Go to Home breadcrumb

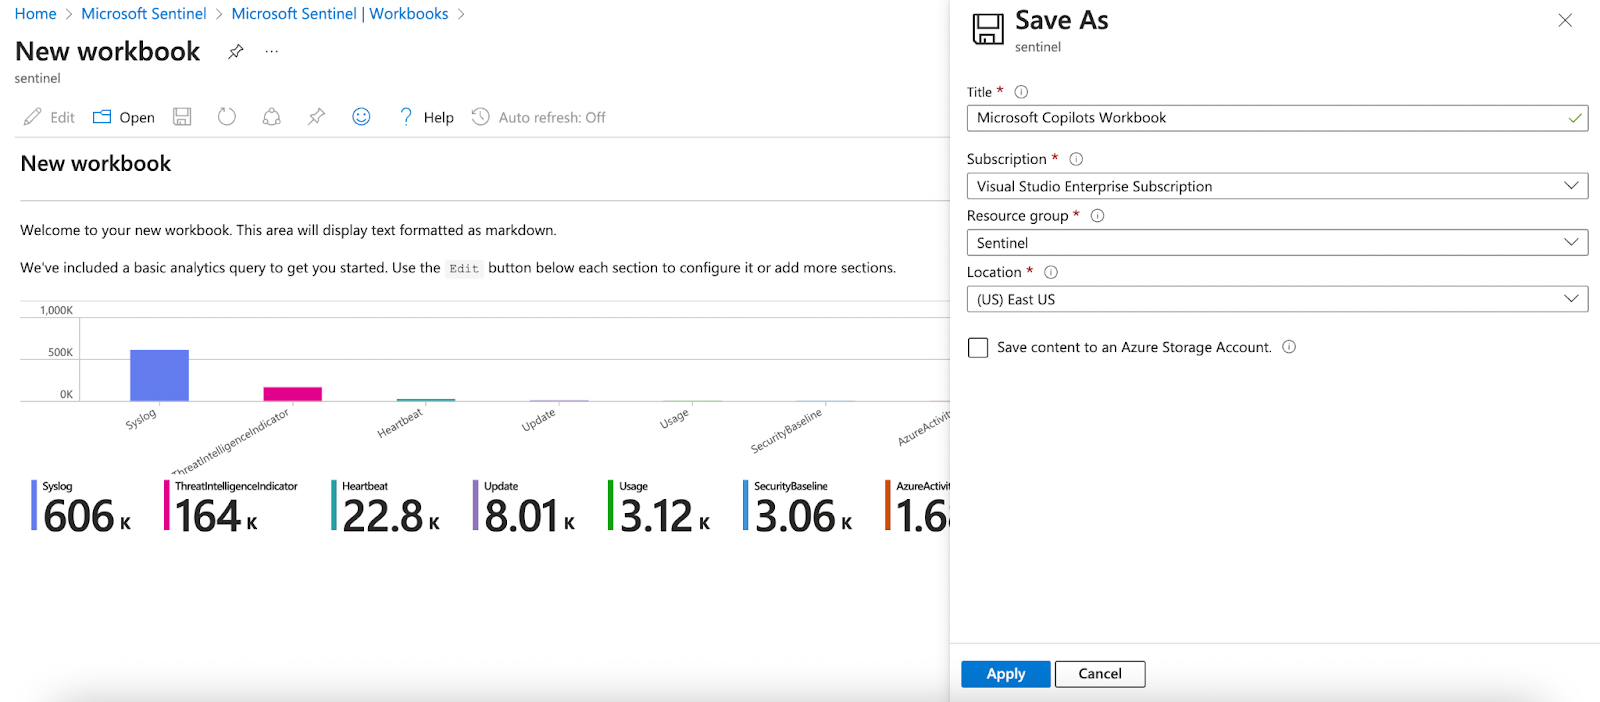(x=35, y=14)
